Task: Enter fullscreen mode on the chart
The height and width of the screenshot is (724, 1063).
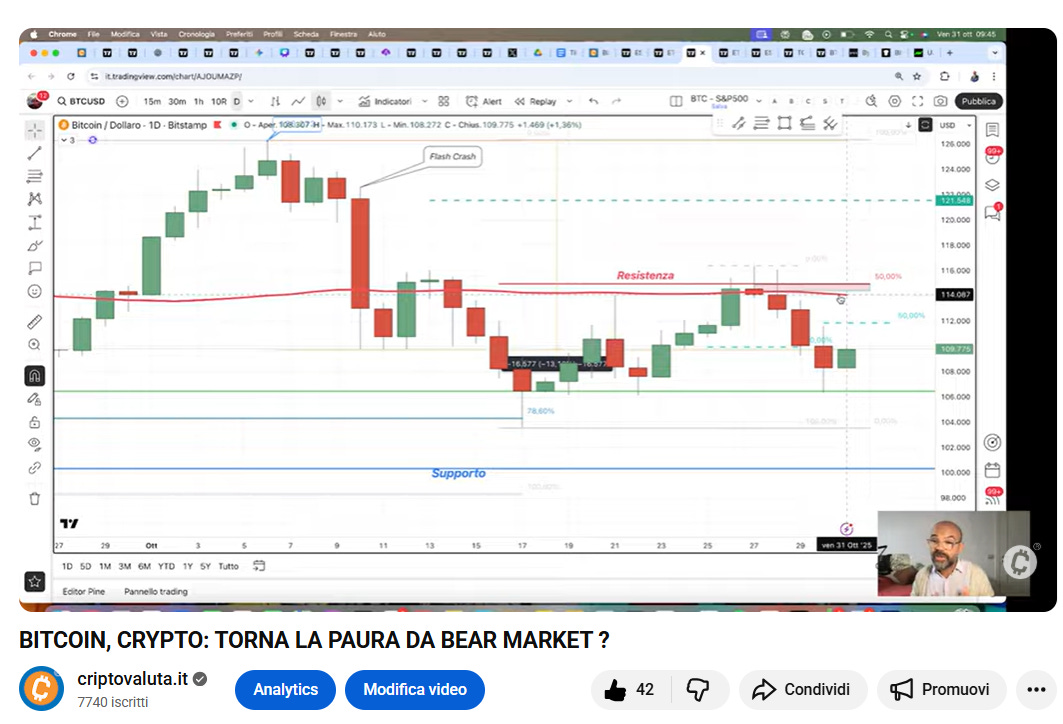Action: (x=917, y=101)
